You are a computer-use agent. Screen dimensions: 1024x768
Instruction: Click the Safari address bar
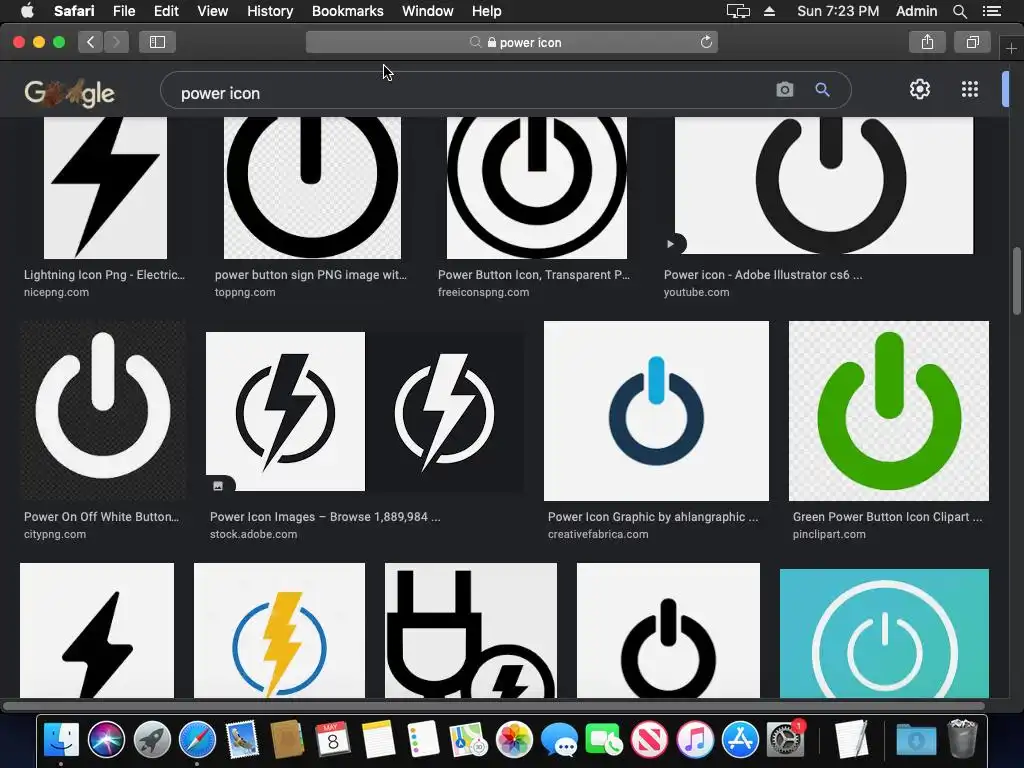pyautogui.click(x=511, y=42)
